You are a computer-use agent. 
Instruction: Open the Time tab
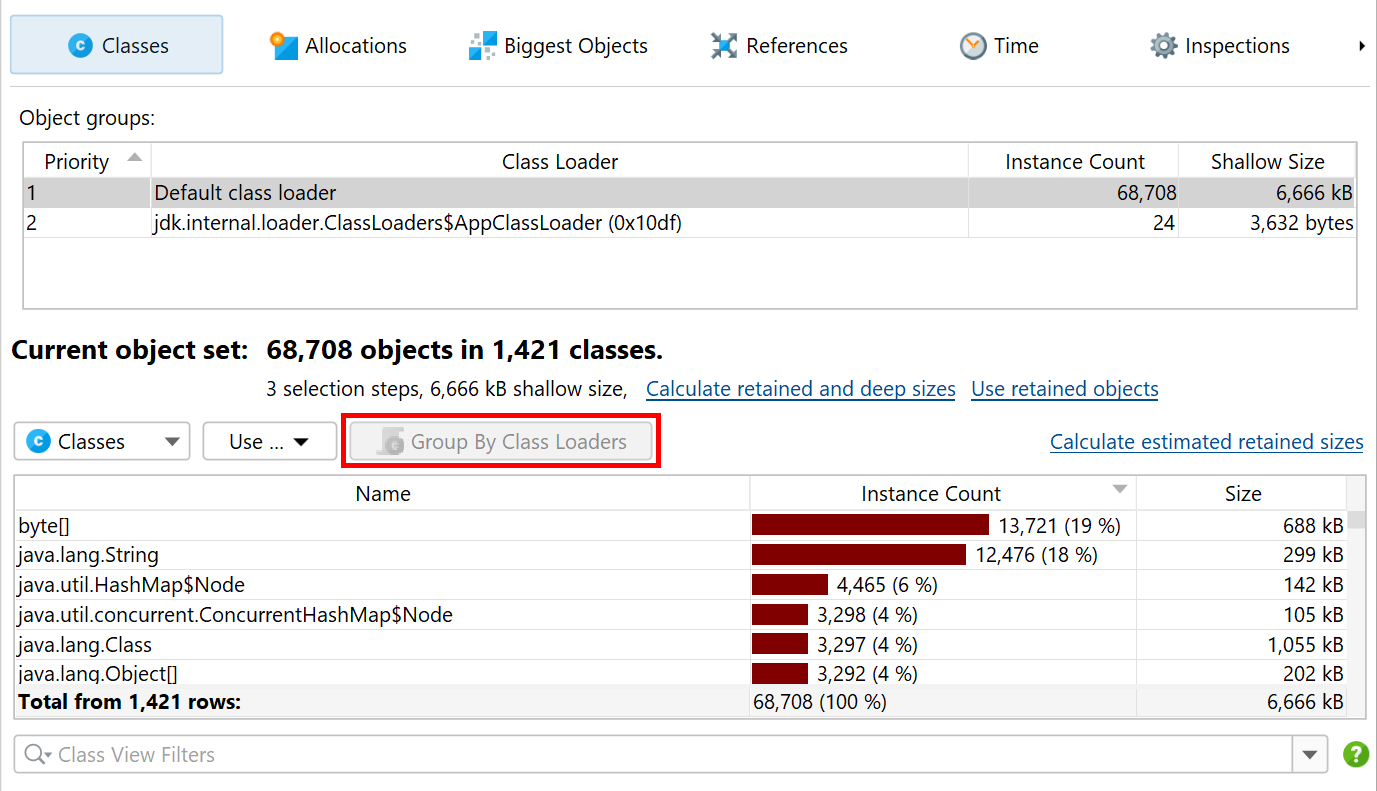point(999,46)
